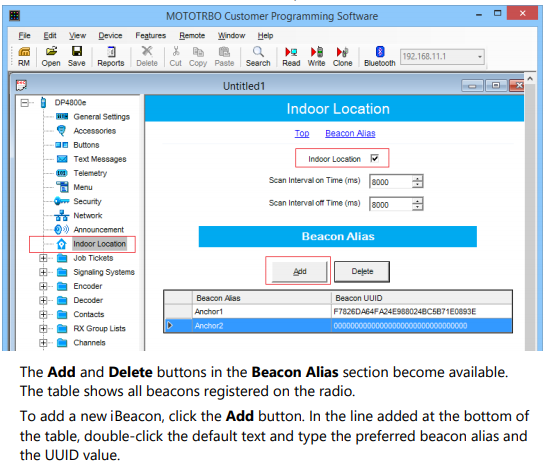Select the Anchor1 beacon alias cell
545x467 pixels.
[262, 312]
